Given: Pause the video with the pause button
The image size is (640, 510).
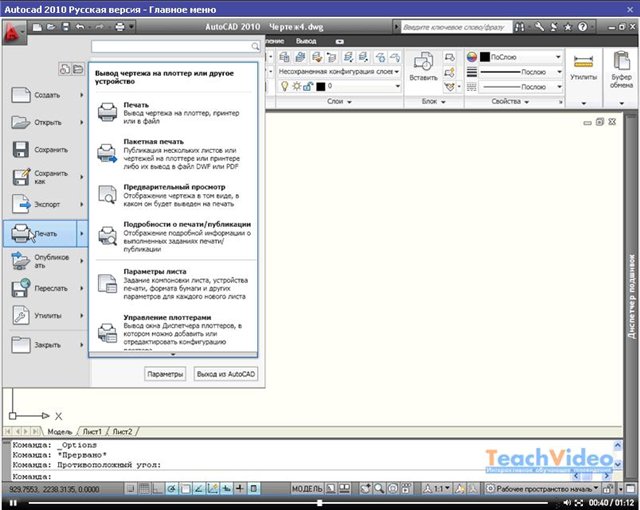Looking at the screenshot, I should (13, 503).
